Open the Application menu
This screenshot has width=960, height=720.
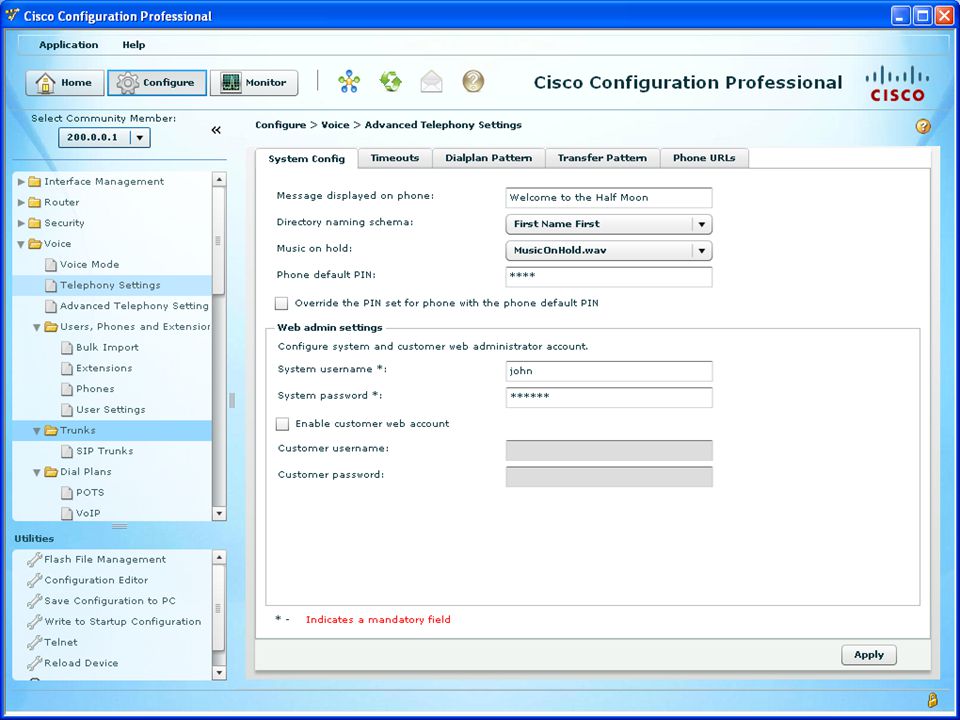click(69, 45)
